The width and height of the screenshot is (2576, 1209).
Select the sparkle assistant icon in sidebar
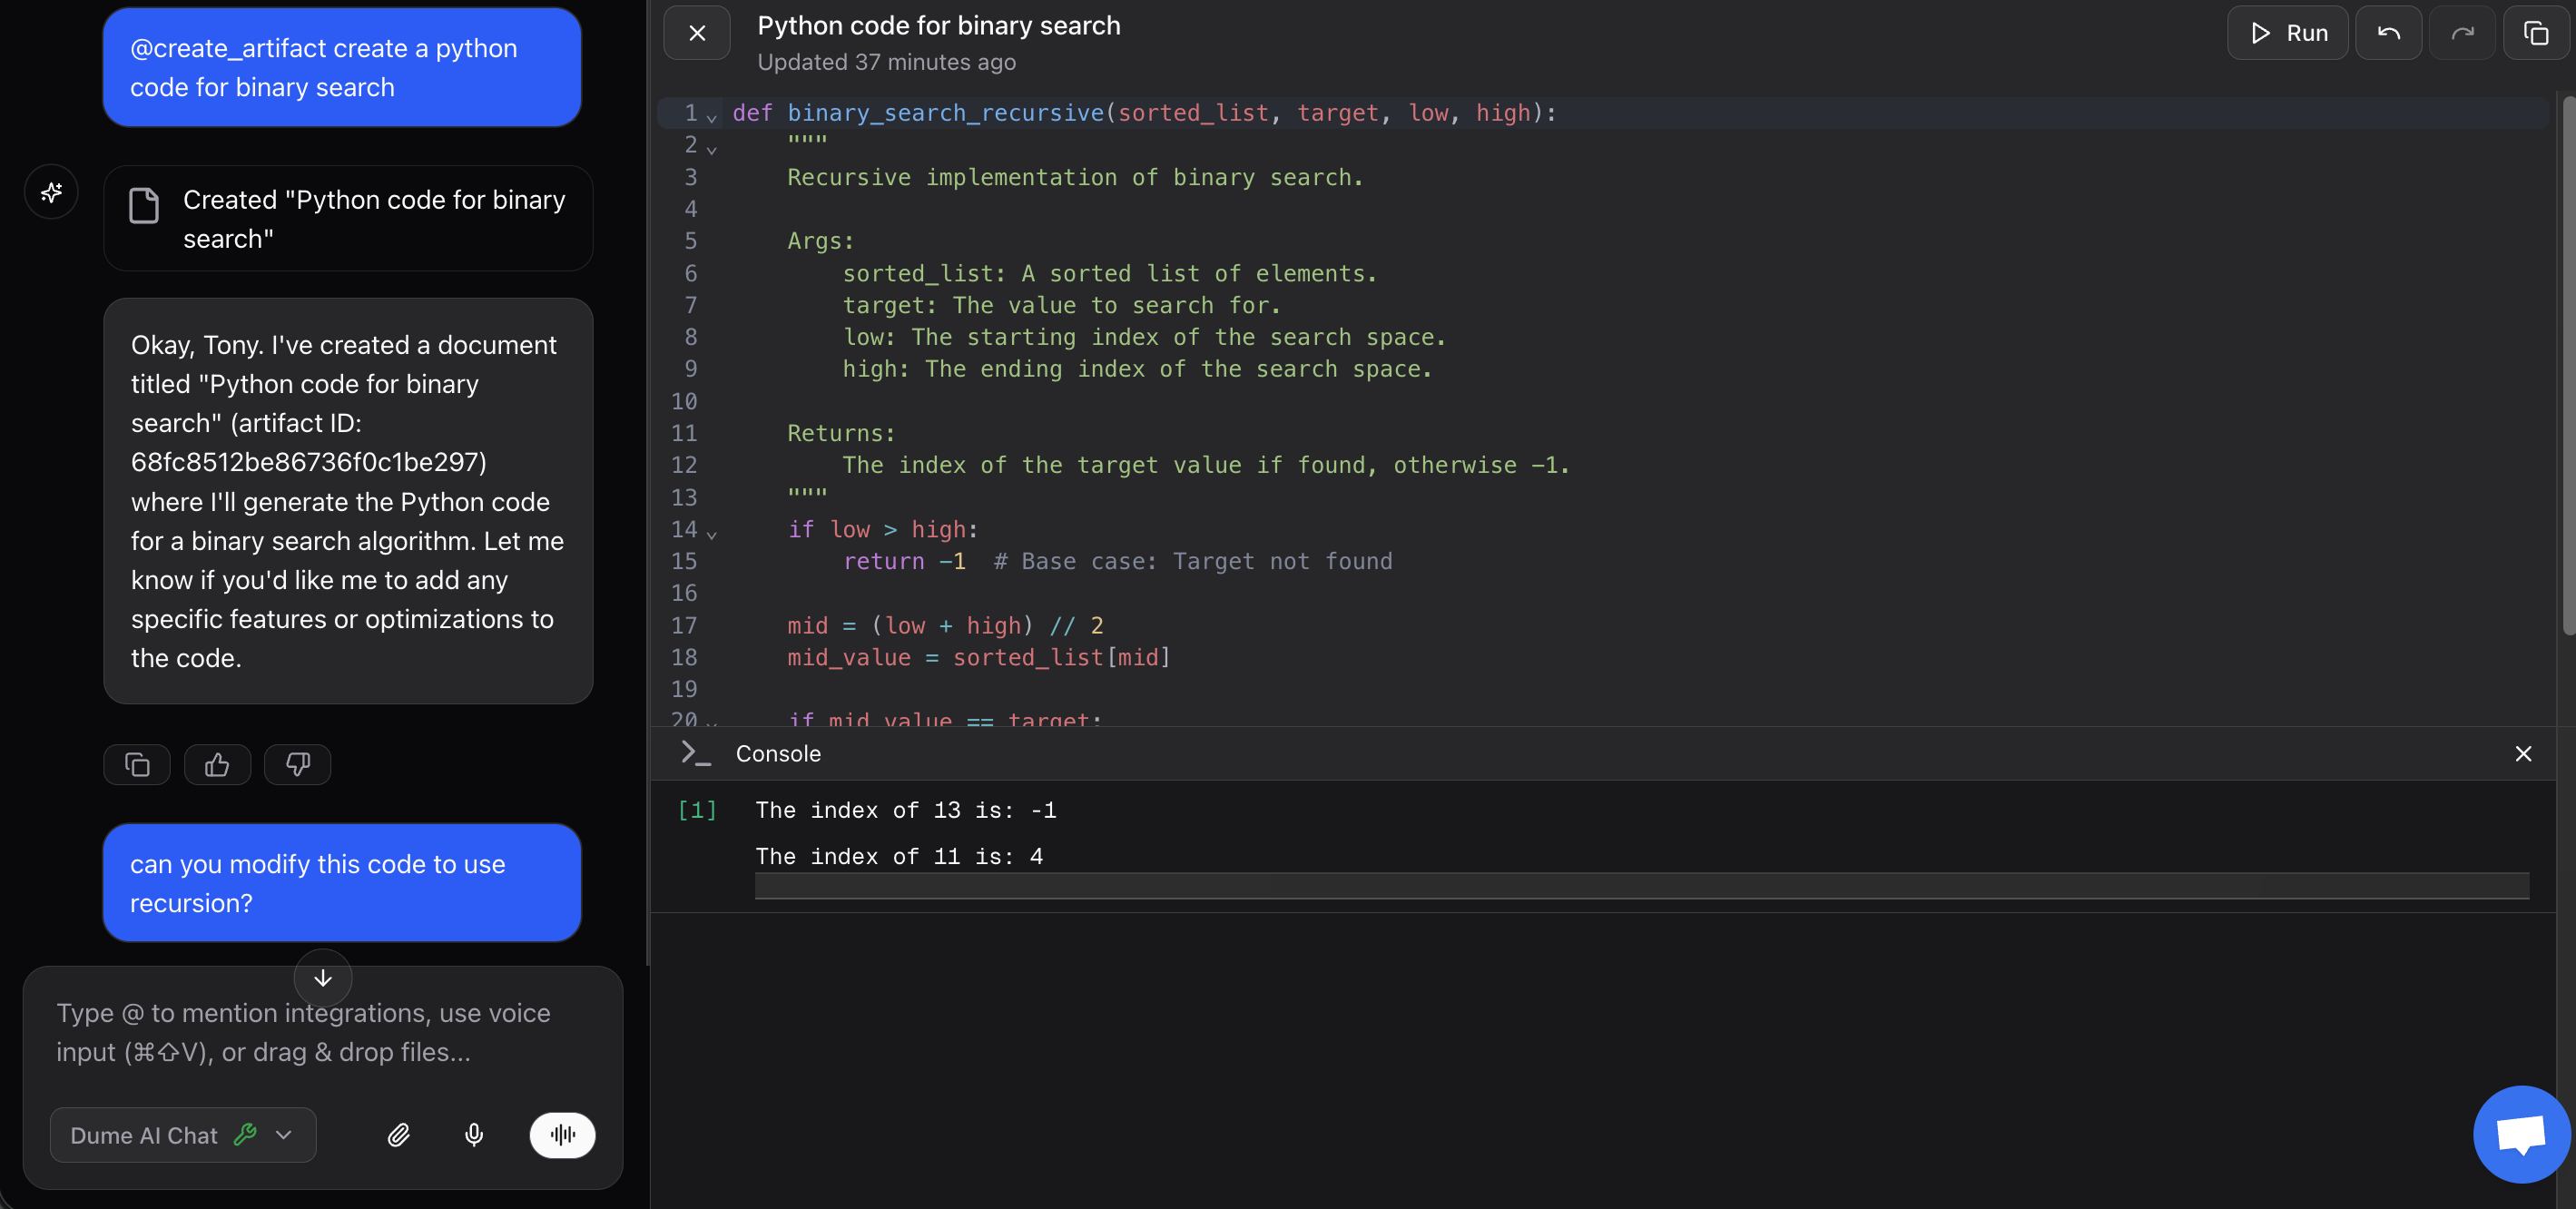click(x=51, y=192)
